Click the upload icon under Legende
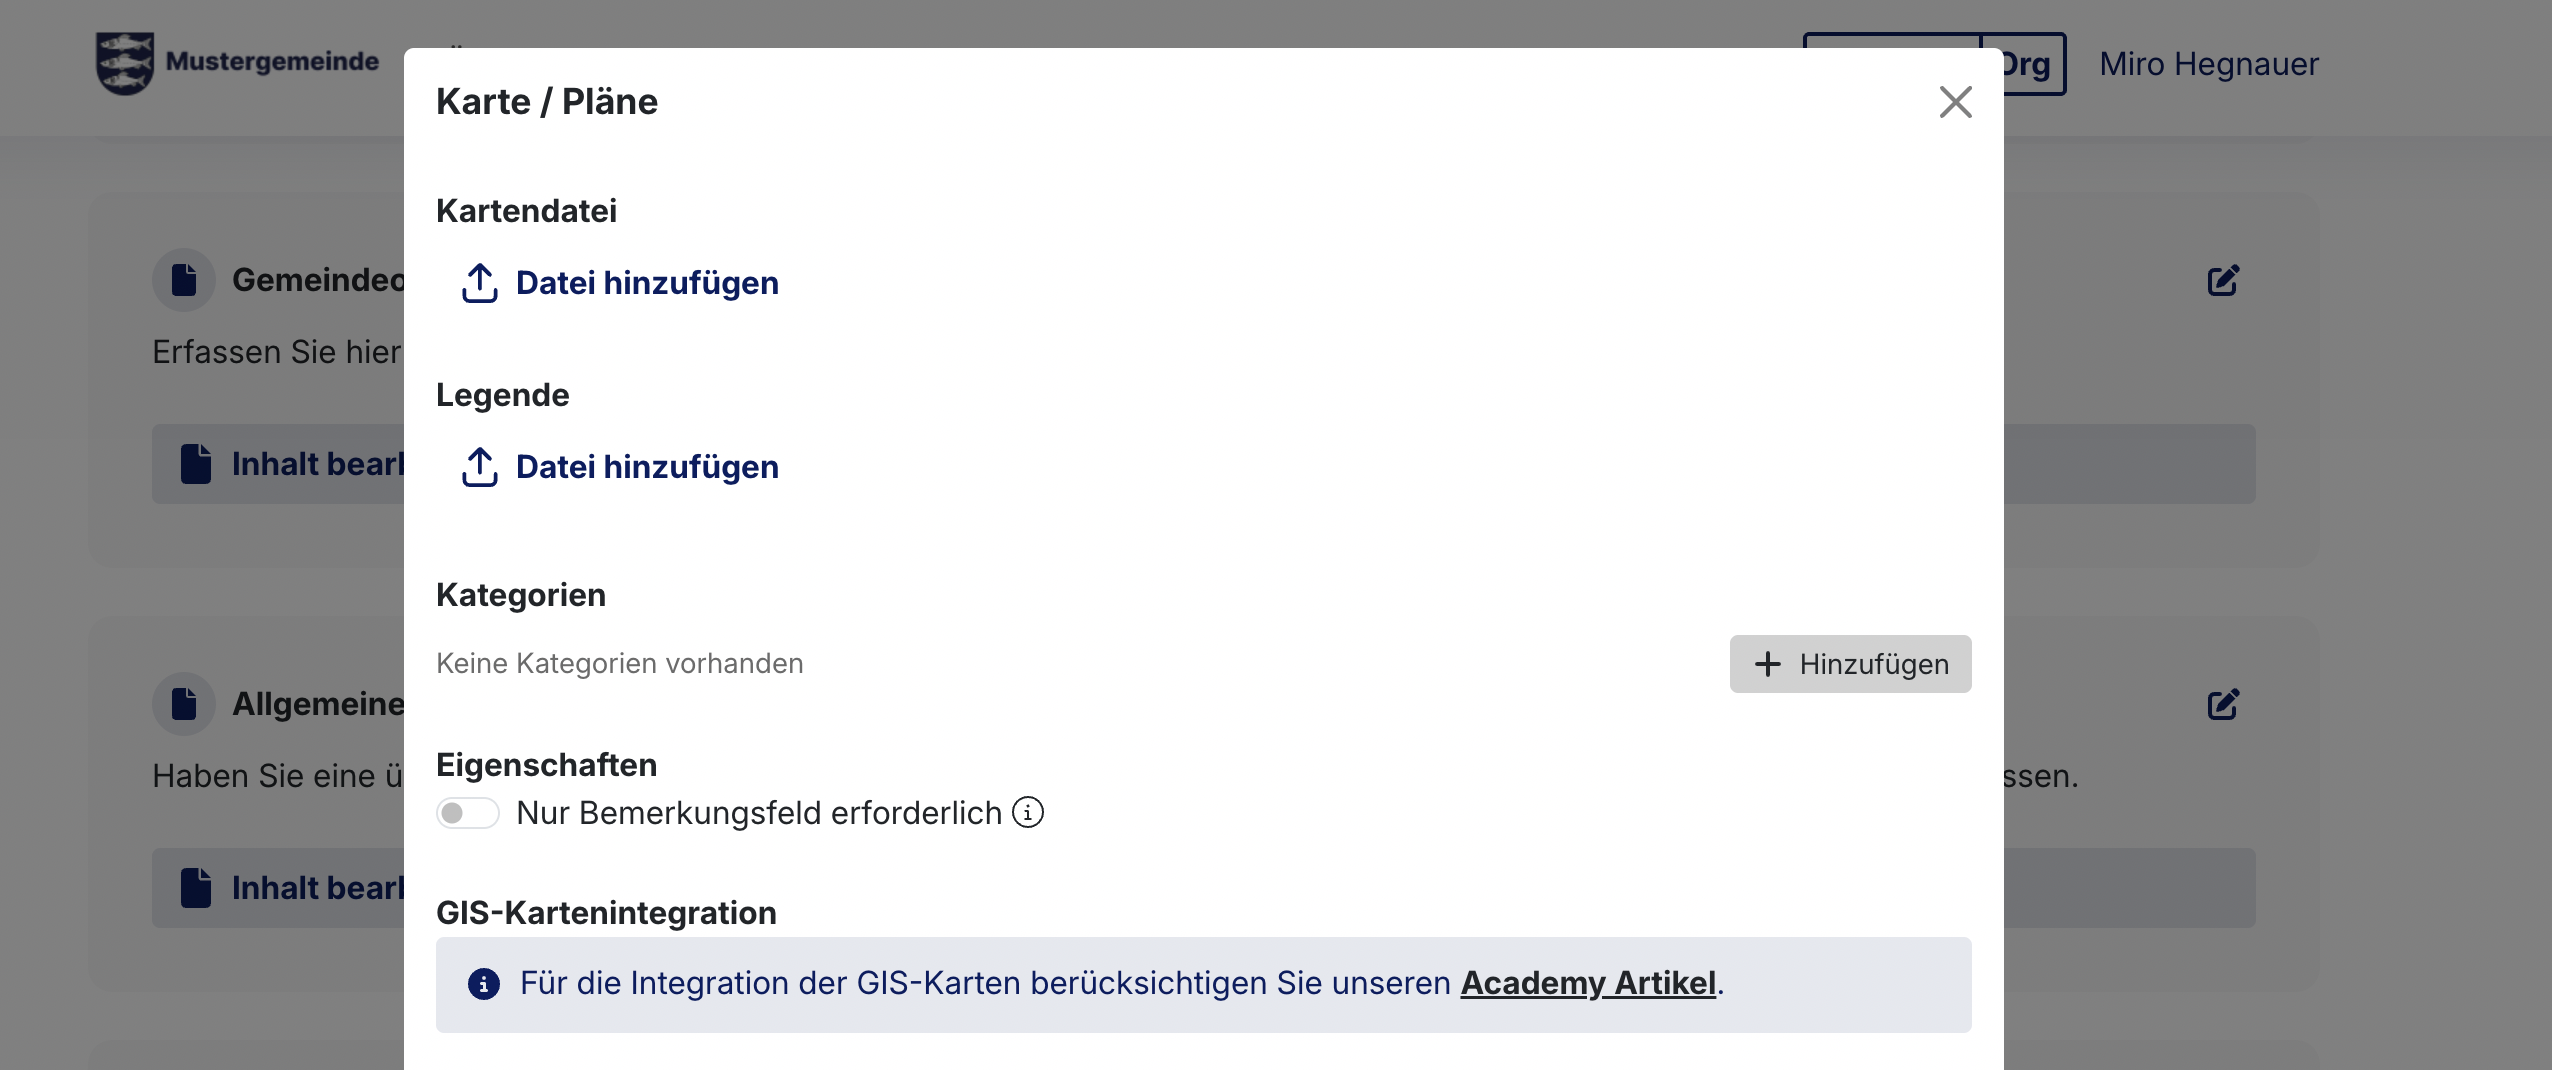Image resolution: width=2552 pixels, height=1070 pixels. point(480,467)
